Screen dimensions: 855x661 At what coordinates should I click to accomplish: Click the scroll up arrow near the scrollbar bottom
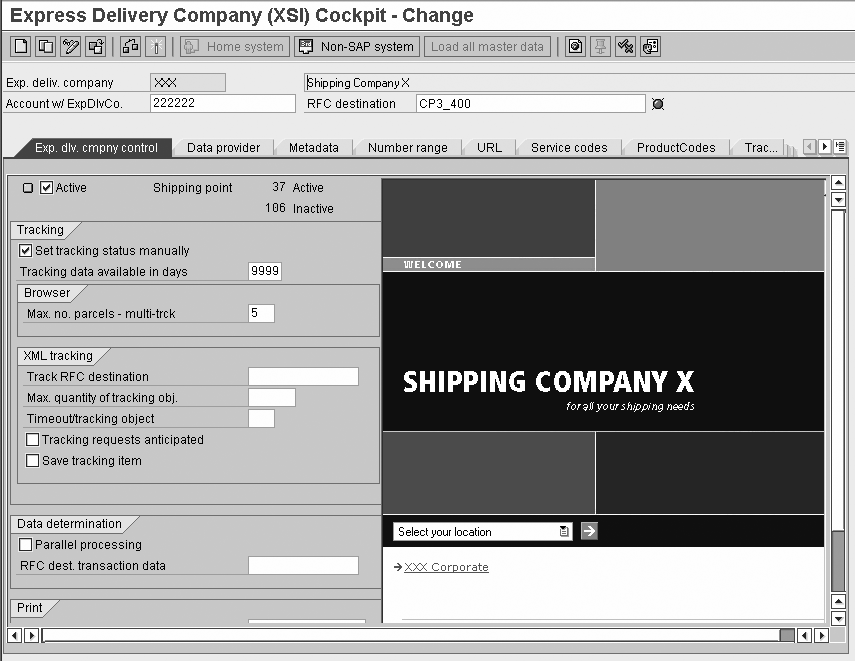(839, 602)
